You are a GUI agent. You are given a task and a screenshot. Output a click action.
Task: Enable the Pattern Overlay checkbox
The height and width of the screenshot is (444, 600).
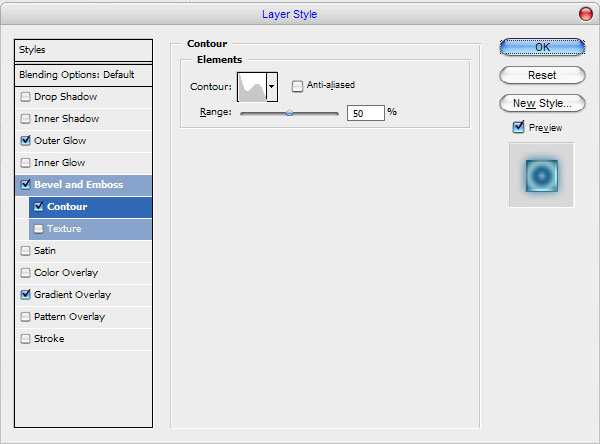25,317
